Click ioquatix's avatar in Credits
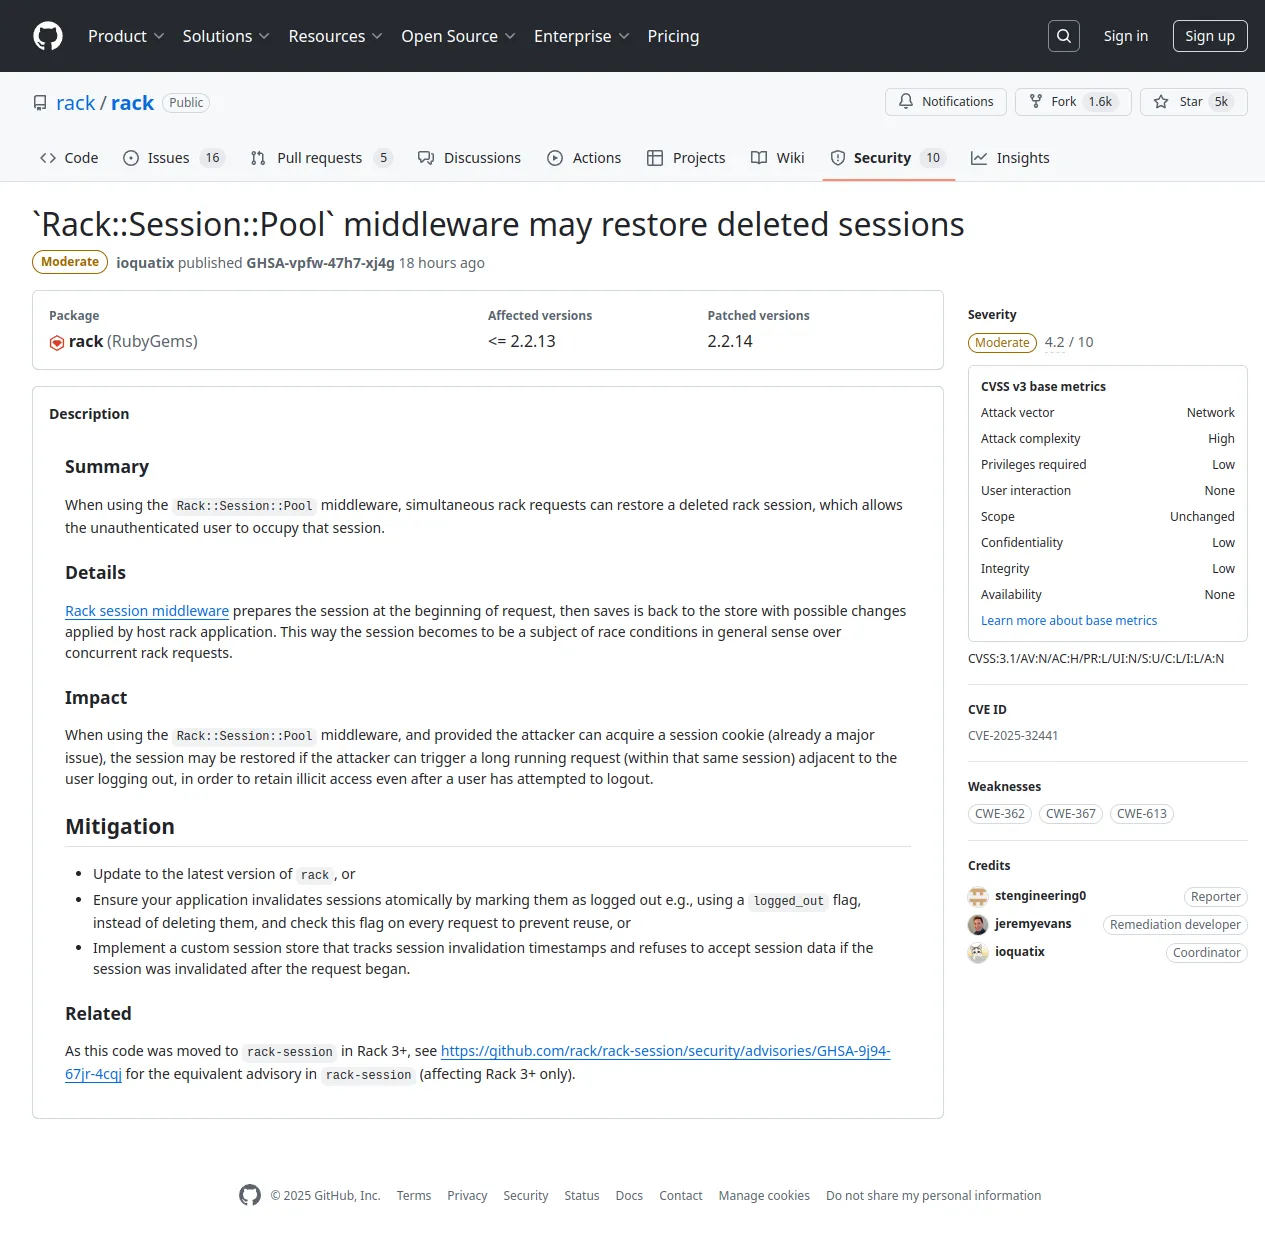 [978, 952]
